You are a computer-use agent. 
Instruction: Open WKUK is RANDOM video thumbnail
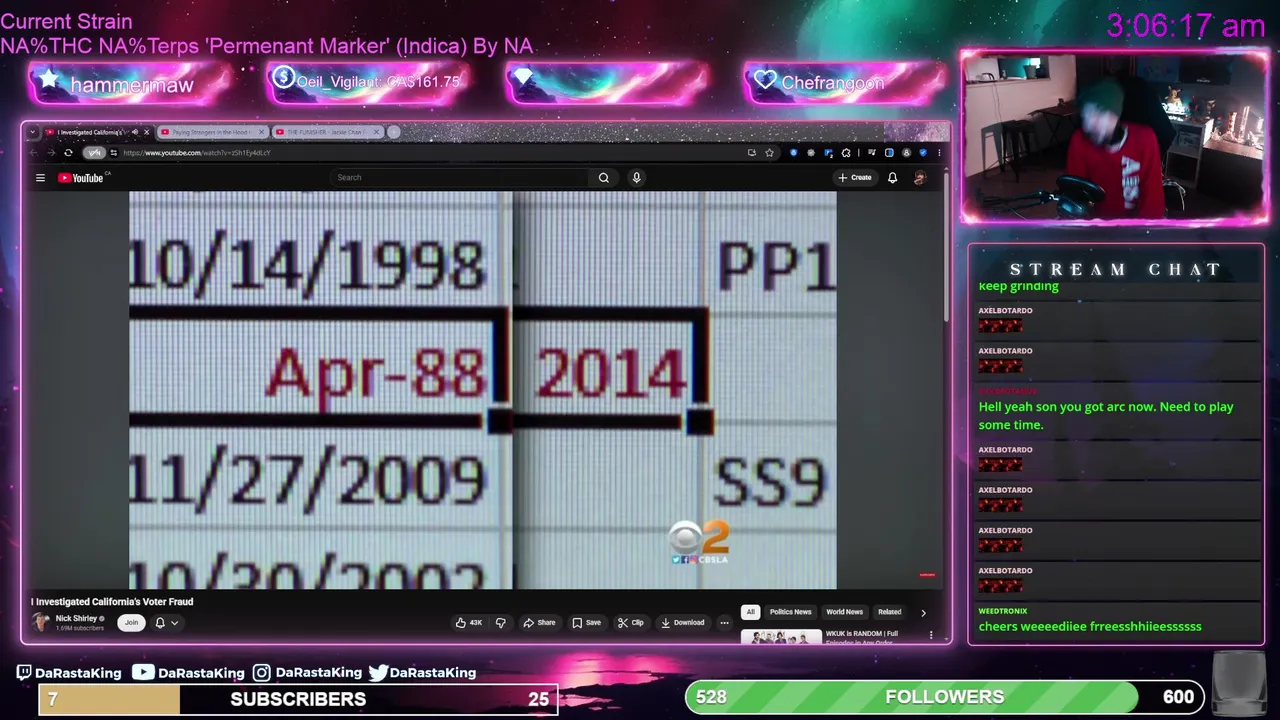pos(781,636)
